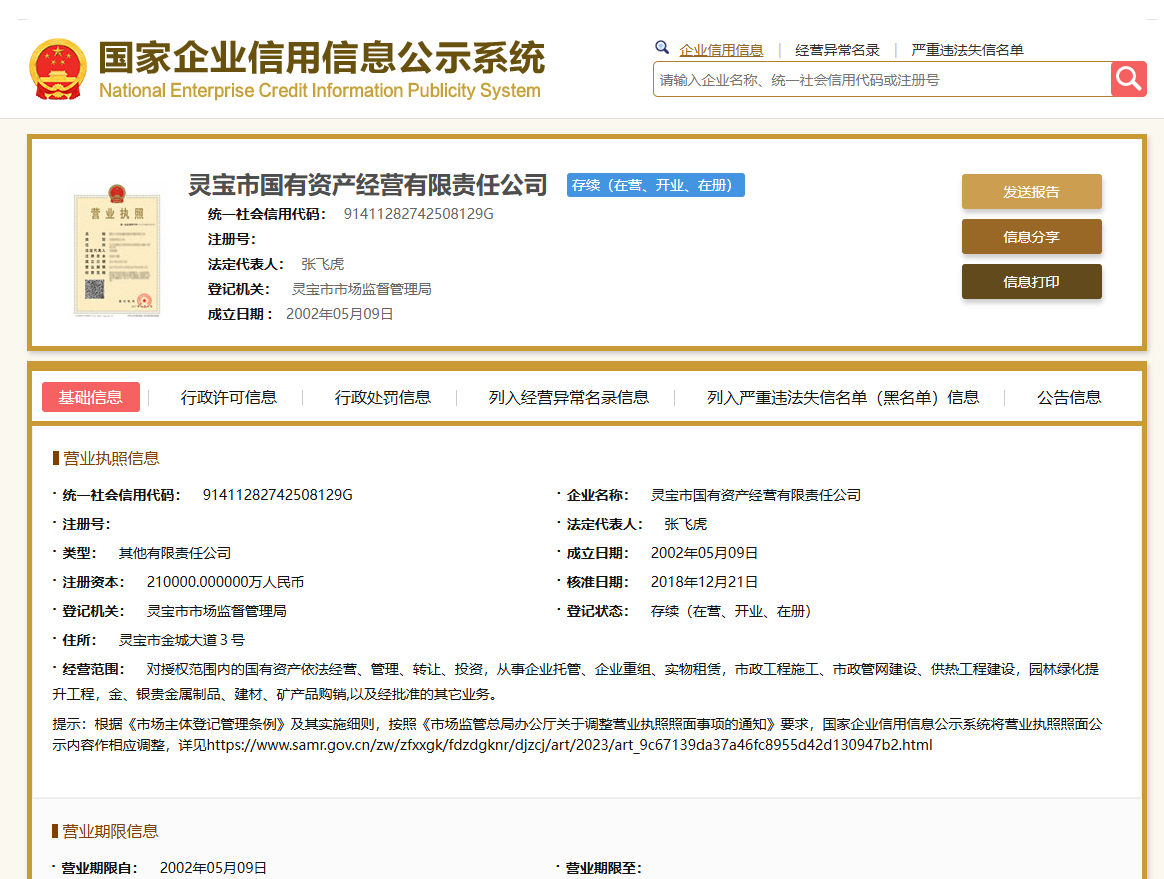This screenshot has width=1164, height=879.
Task: Switch to the 基础信息 tab
Action: [91, 397]
